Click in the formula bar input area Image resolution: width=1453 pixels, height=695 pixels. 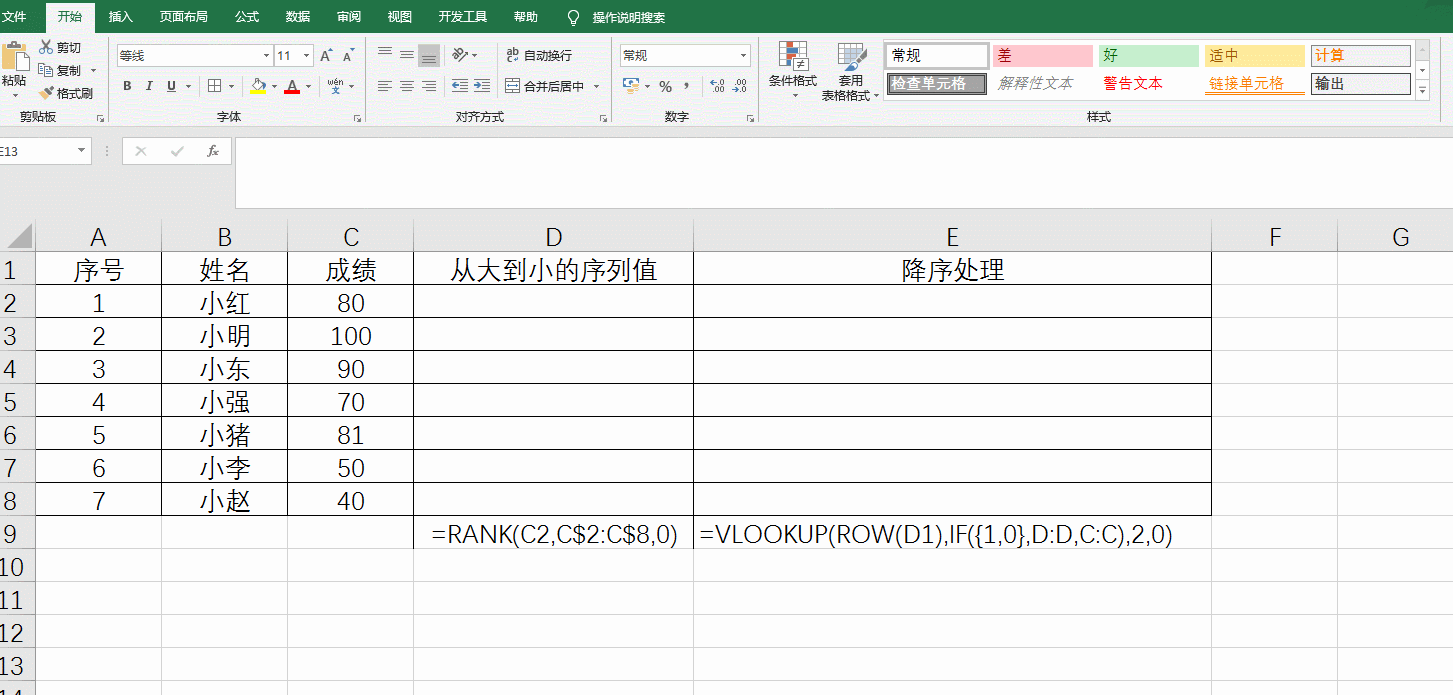click(x=843, y=172)
